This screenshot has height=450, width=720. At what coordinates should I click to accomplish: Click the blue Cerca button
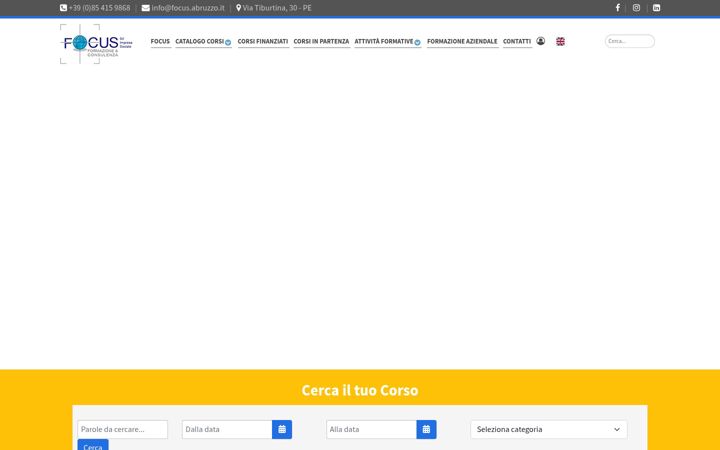point(93,445)
